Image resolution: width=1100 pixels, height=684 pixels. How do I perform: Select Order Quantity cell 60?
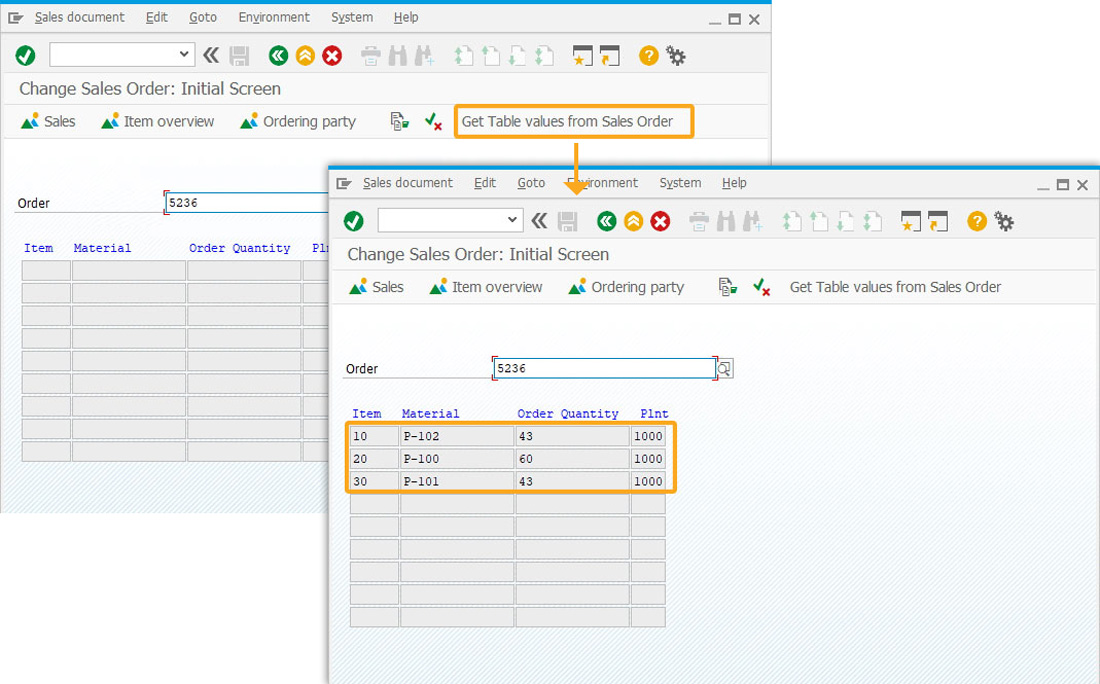pos(572,459)
